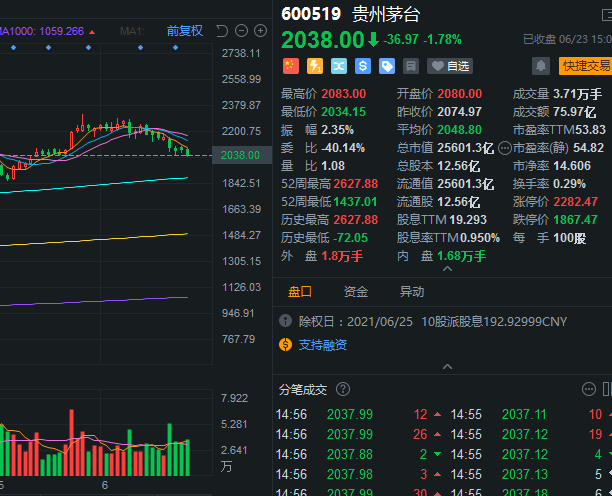This screenshot has height=496, width=612.
Task: Click the blue price tag icon
Action: 387,66
